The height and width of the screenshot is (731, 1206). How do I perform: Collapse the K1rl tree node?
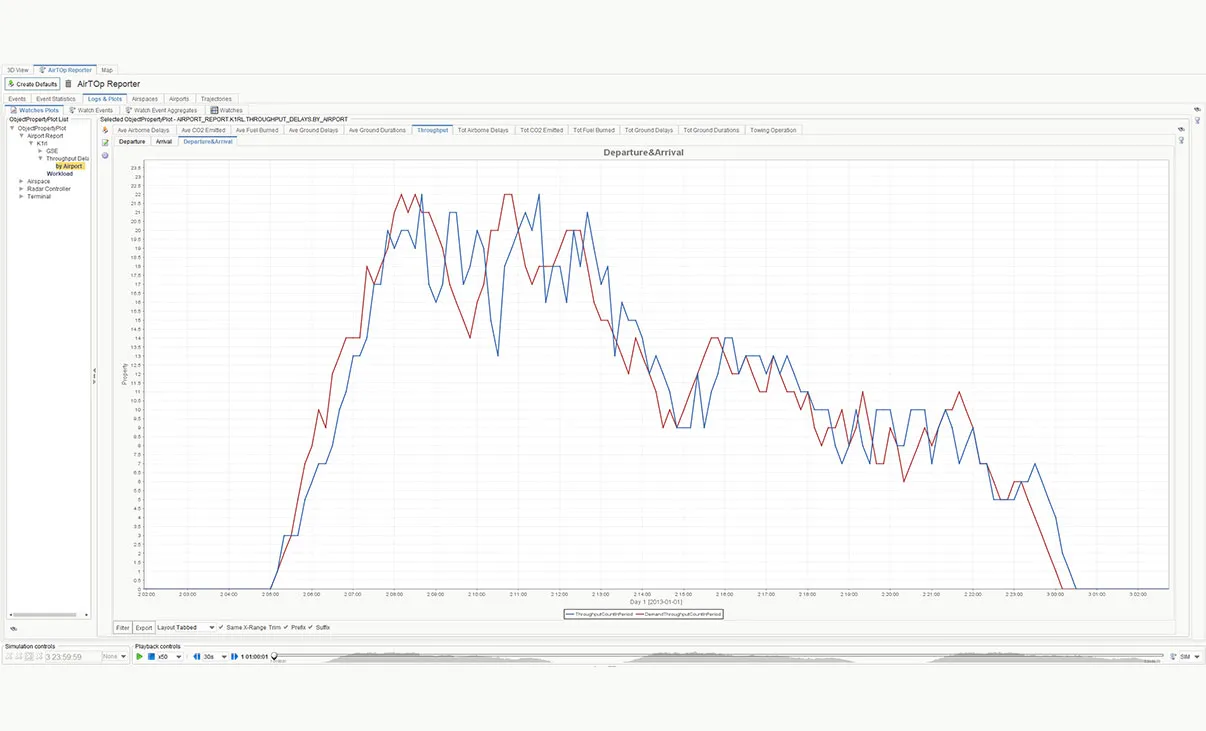point(31,143)
